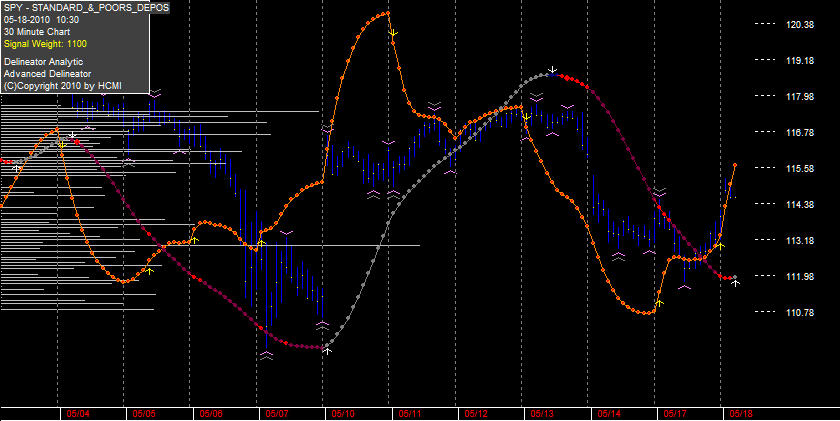Select the 05/07 date marker
The image size is (840, 421).
[276, 414]
